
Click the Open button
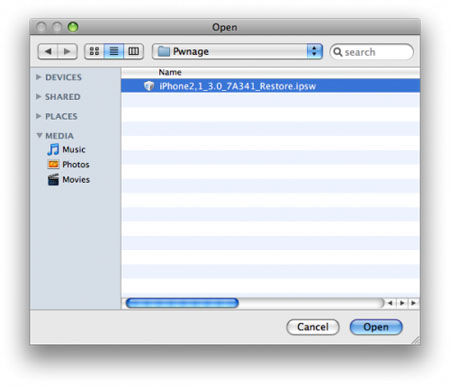pyautogui.click(x=376, y=327)
